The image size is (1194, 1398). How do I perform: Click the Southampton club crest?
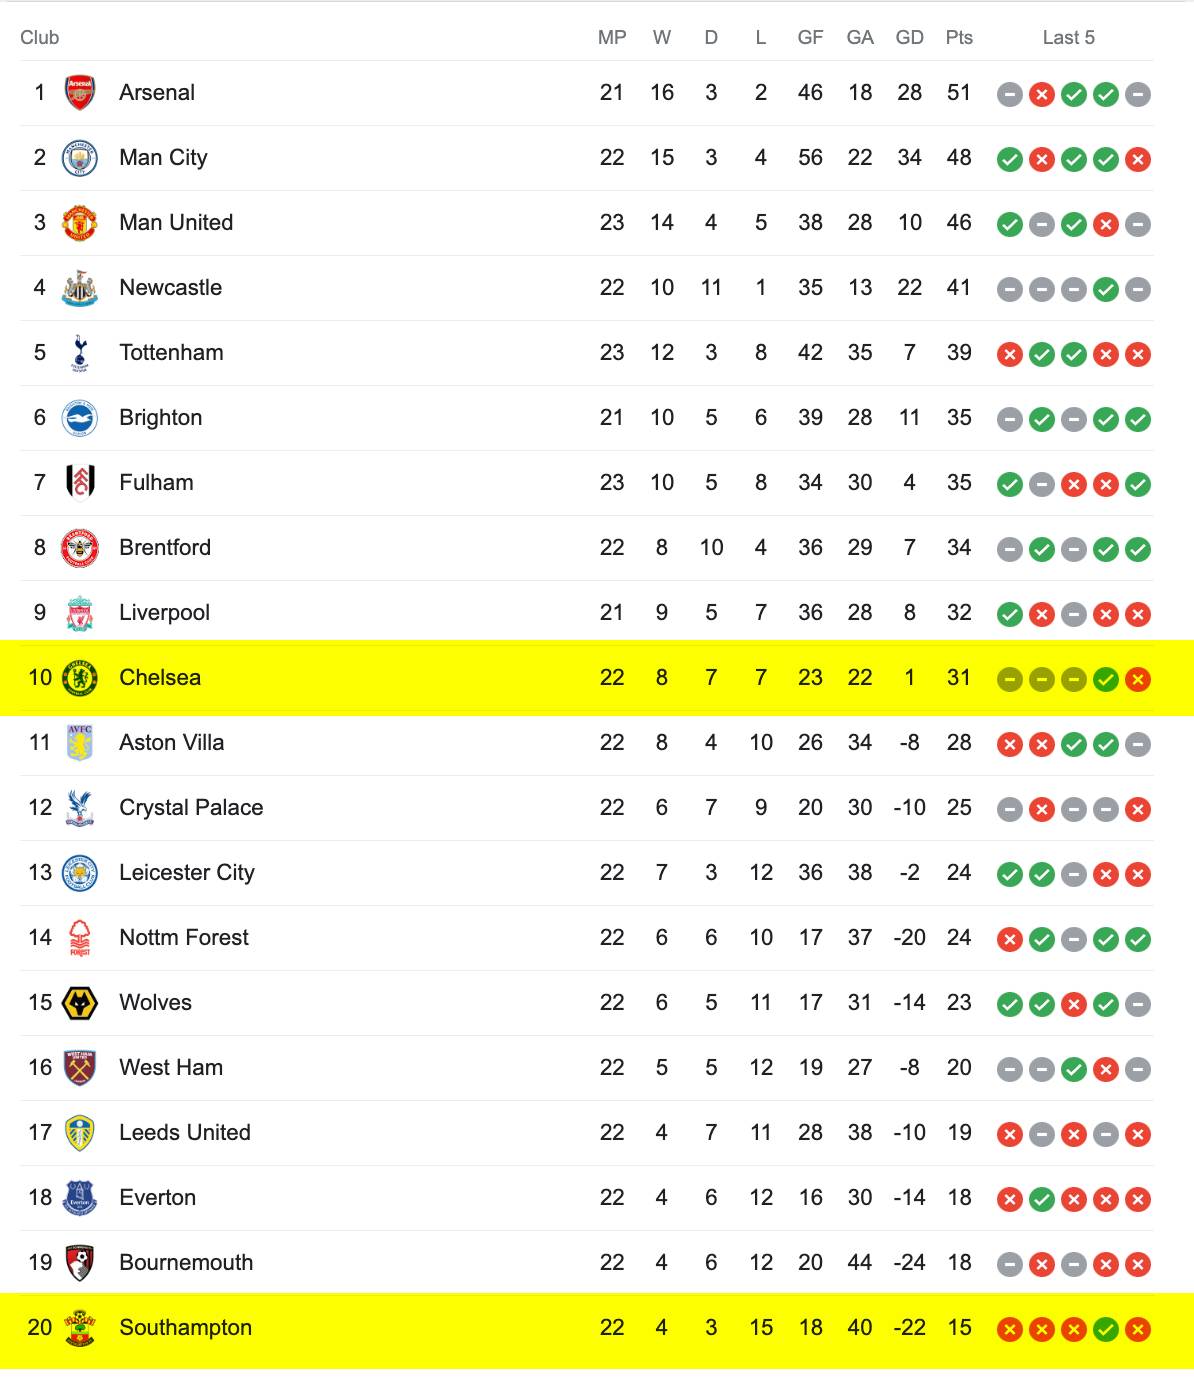click(80, 1328)
